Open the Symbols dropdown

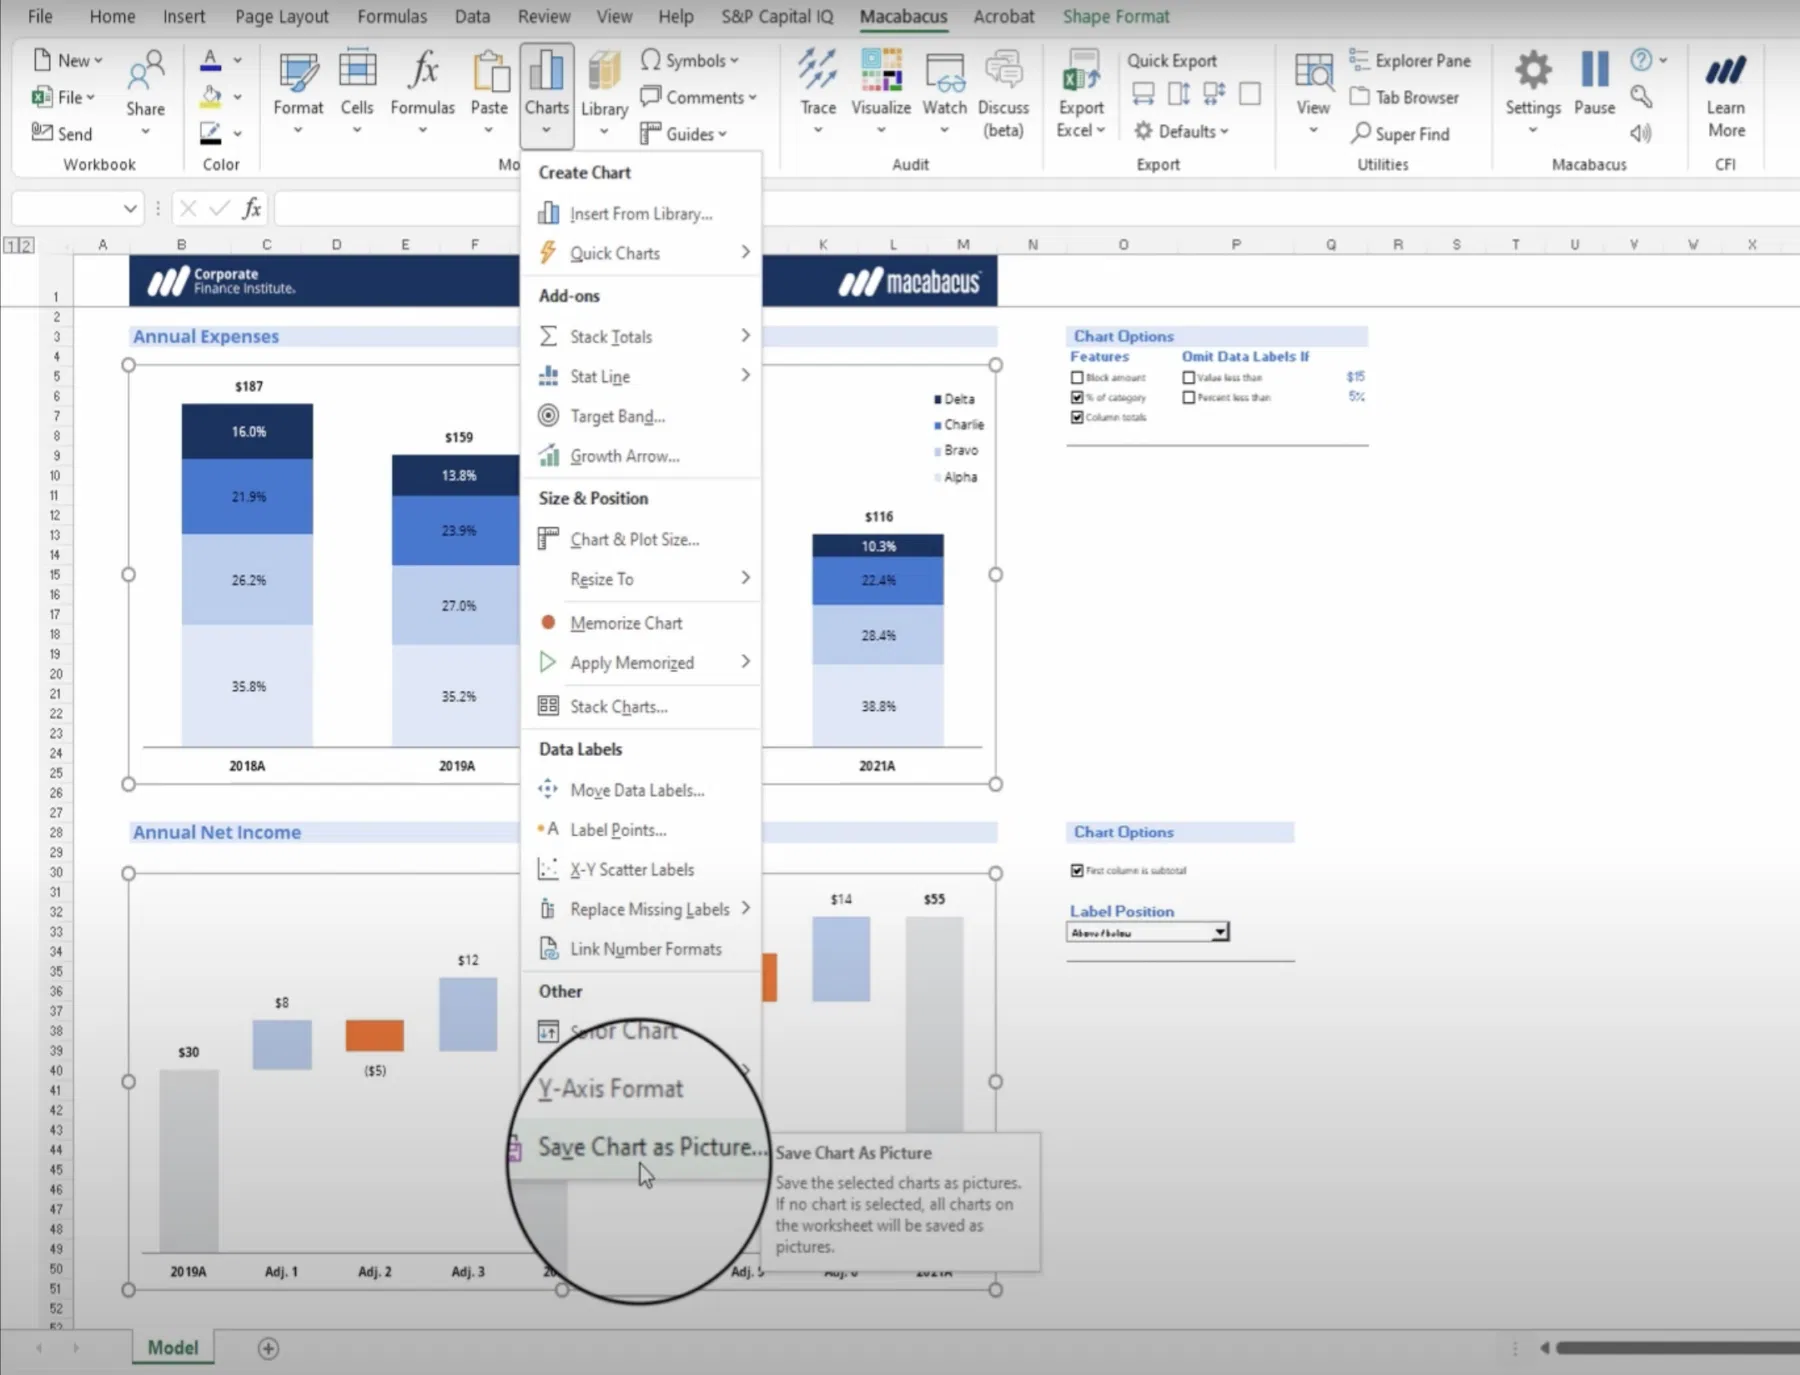tap(690, 60)
